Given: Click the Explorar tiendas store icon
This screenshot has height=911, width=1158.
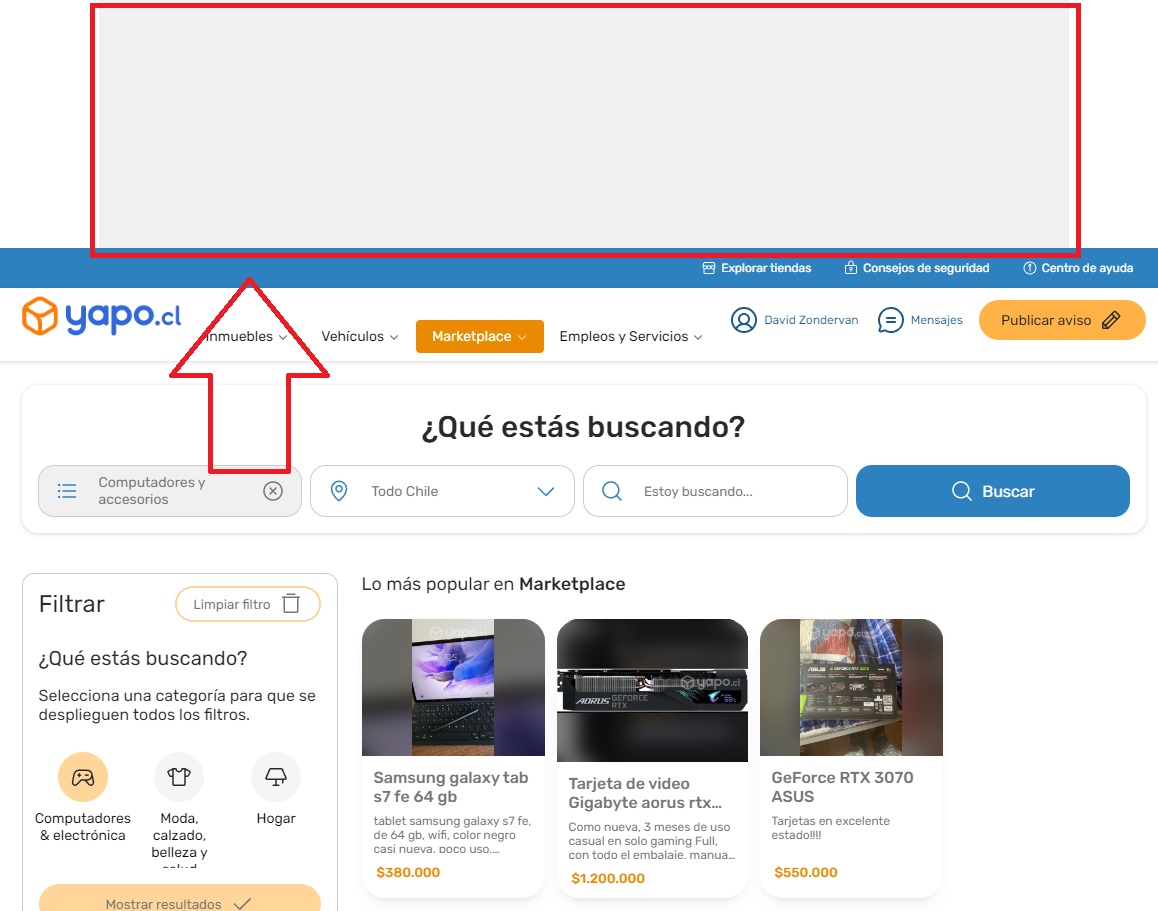Looking at the screenshot, I should coord(708,268).
